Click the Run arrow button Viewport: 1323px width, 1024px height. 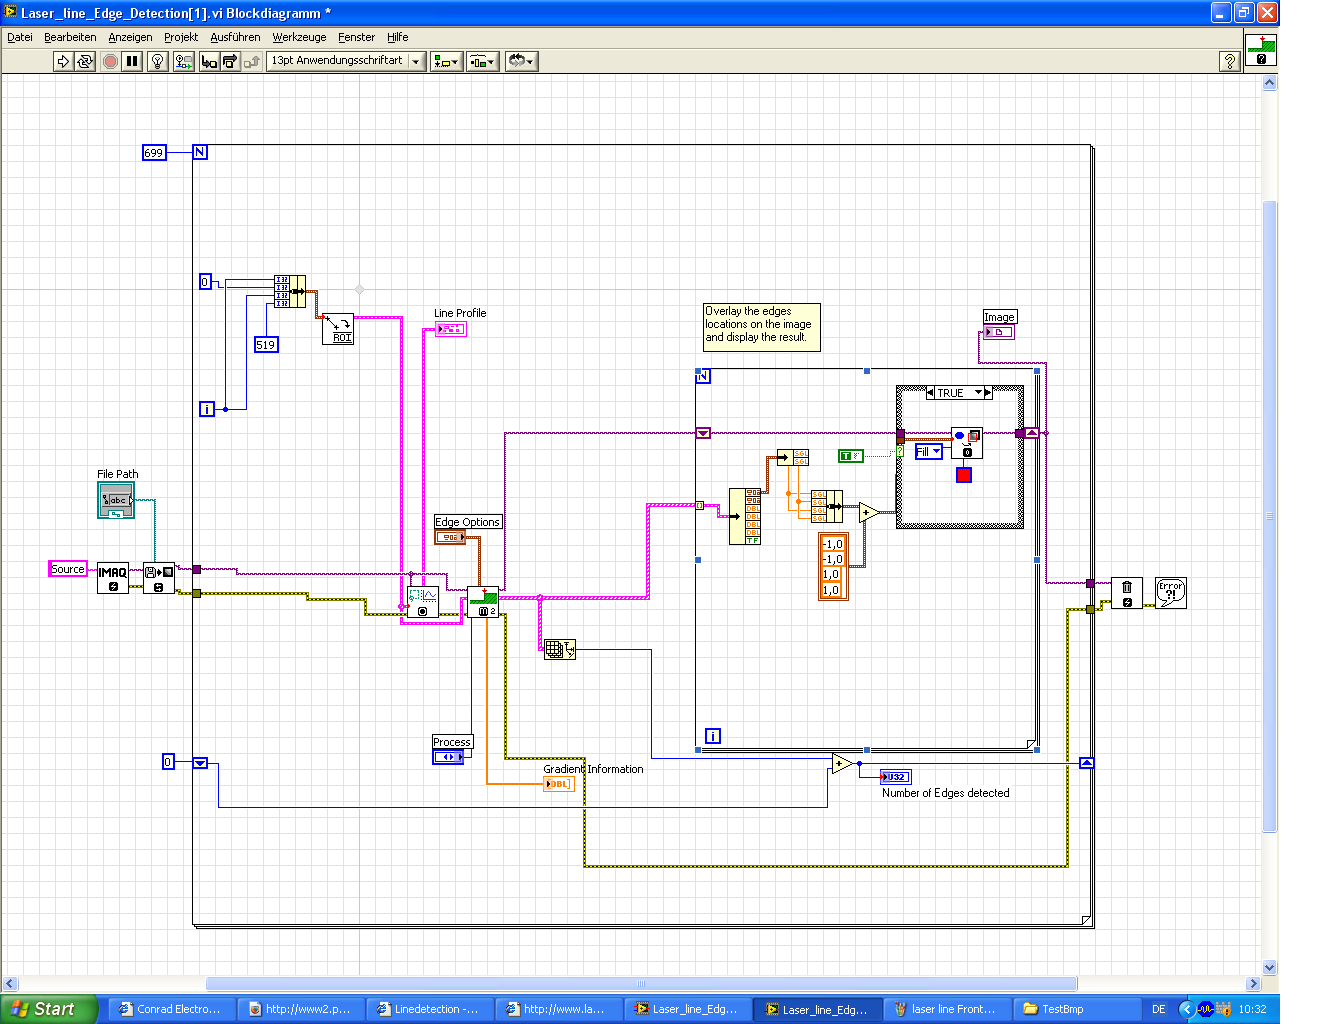[63, 62]
